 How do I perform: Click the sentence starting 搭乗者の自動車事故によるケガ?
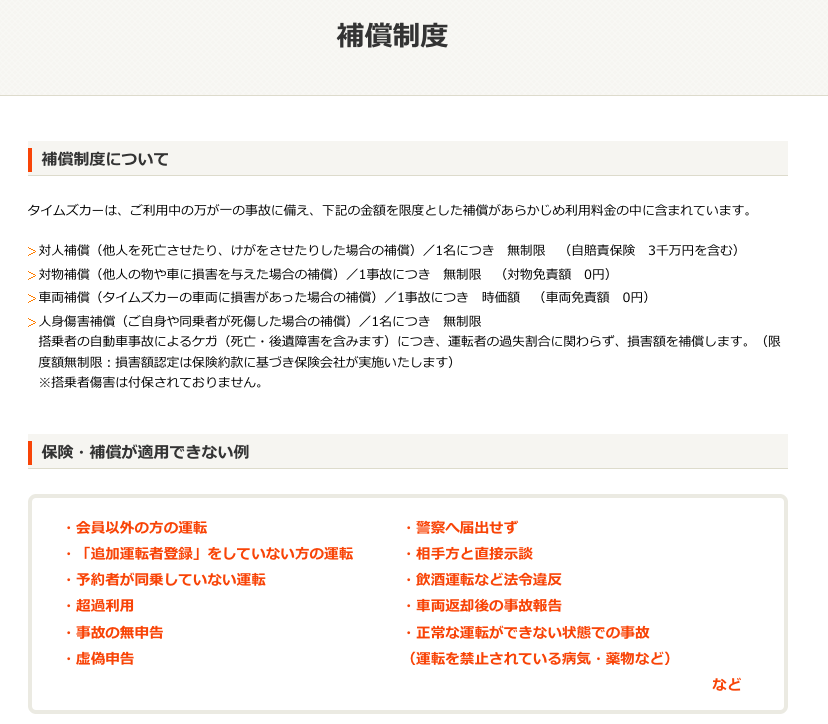click(x=409, y=352)
